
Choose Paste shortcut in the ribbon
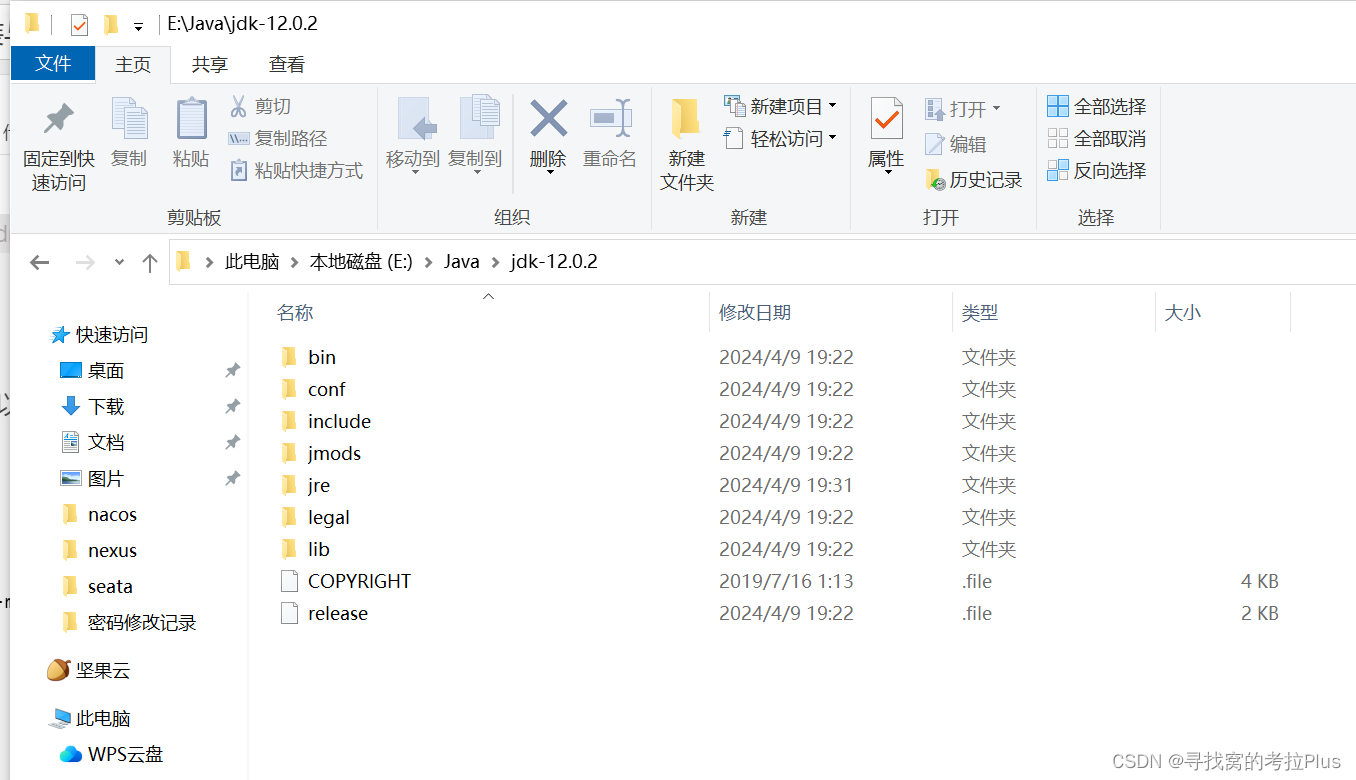[296, 170]
